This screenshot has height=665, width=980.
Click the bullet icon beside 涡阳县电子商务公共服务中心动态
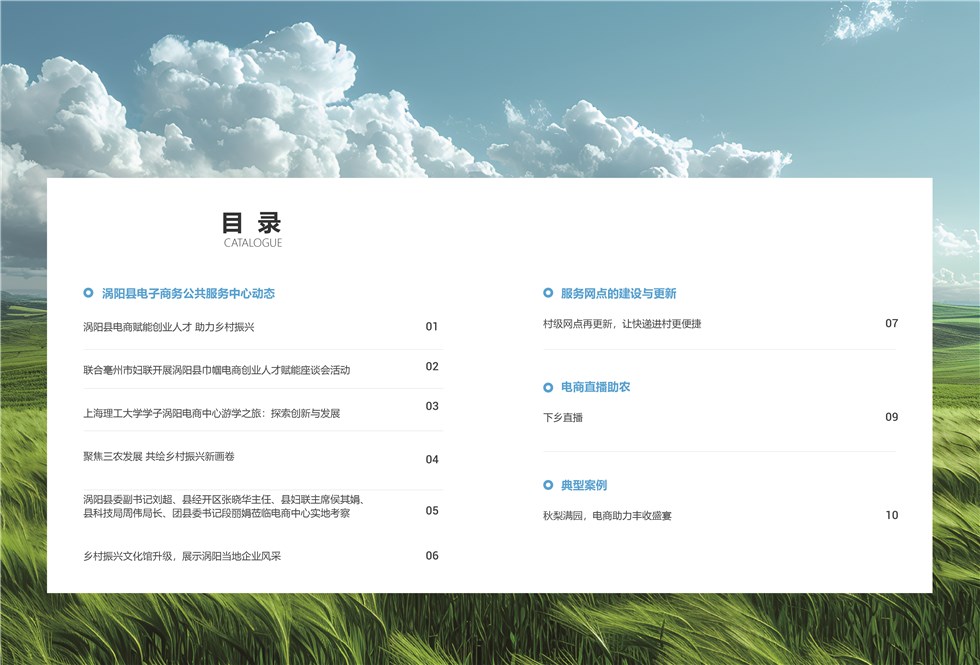coord(88,293)
